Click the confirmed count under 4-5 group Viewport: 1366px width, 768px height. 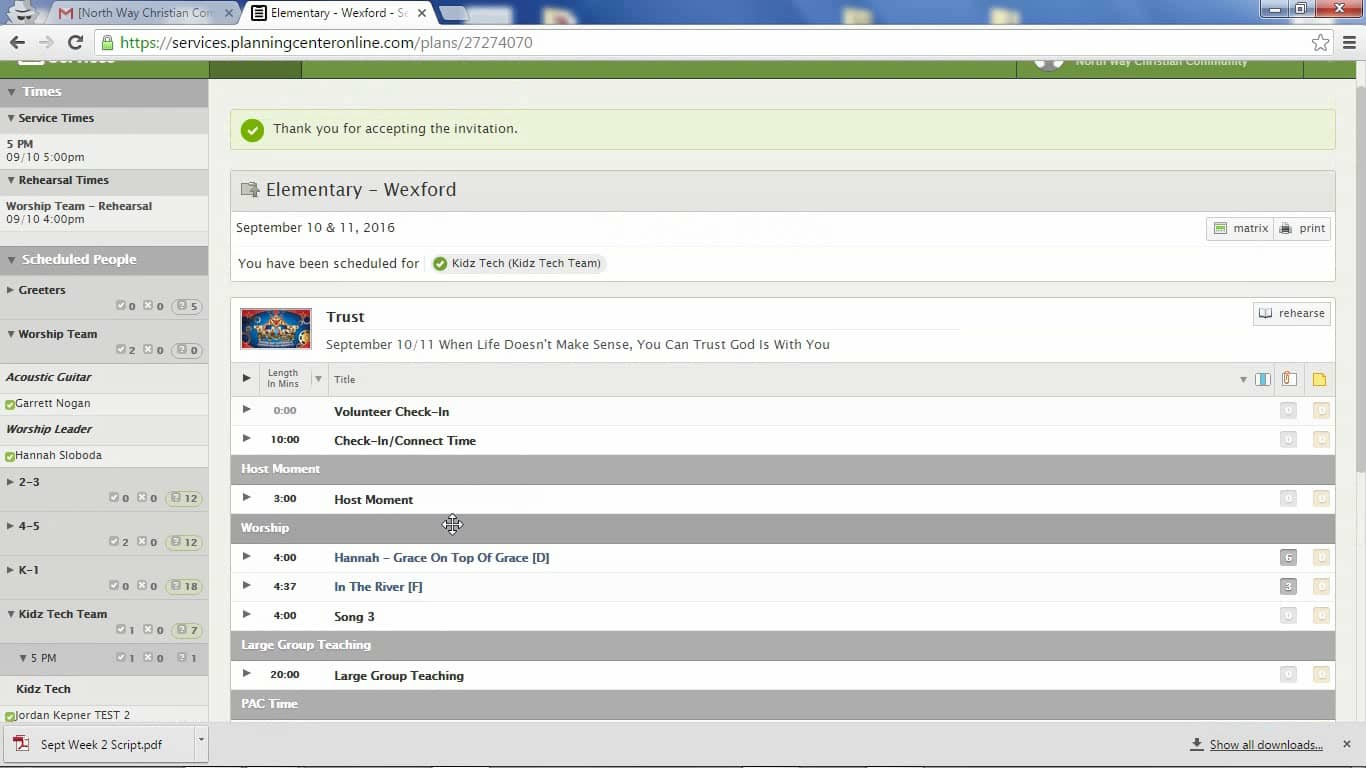119,542
